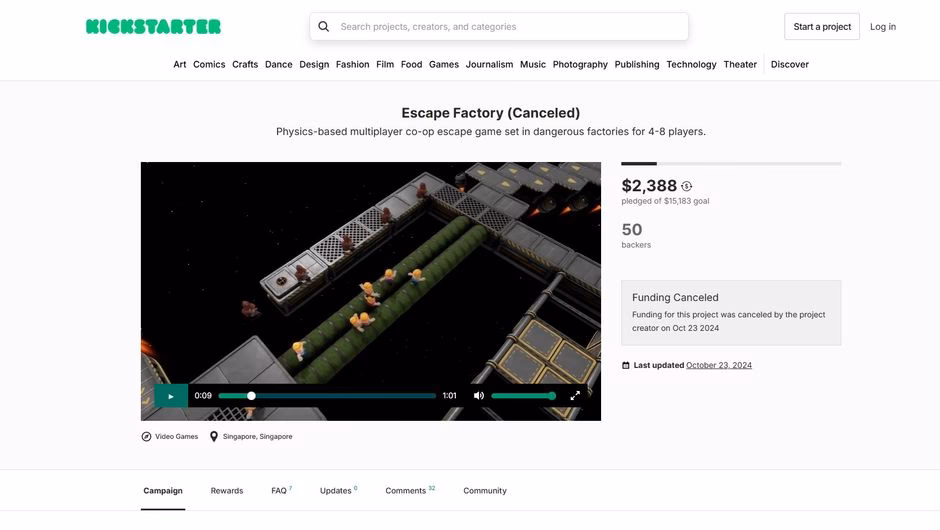Click the currency conversion icon beside $2,388
This screenshot has width=940, height=530.
[x=686, y=186]
